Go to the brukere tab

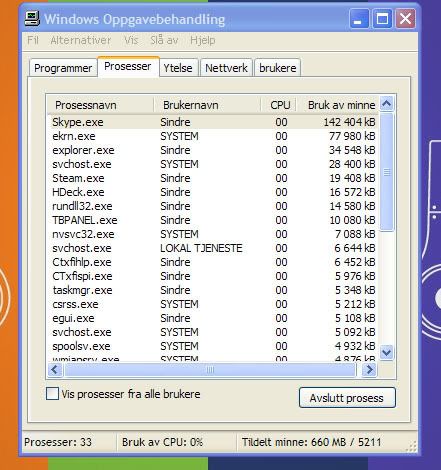point(278,68)
